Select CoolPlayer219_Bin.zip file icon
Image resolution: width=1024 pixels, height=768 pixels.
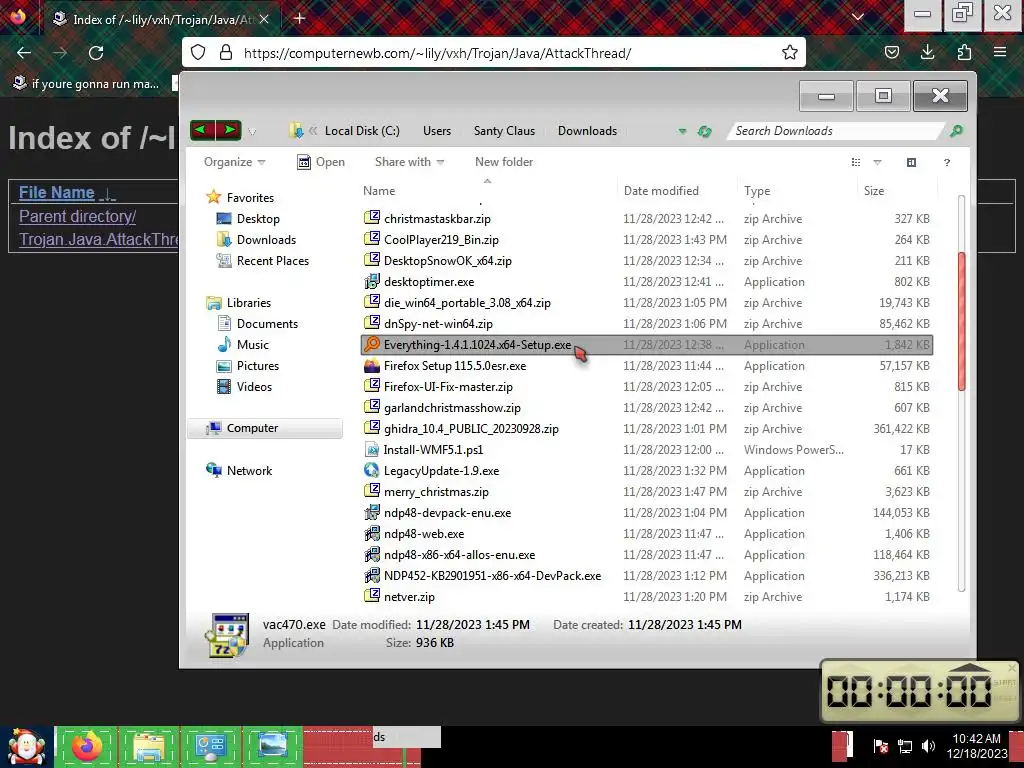(372, 238)
